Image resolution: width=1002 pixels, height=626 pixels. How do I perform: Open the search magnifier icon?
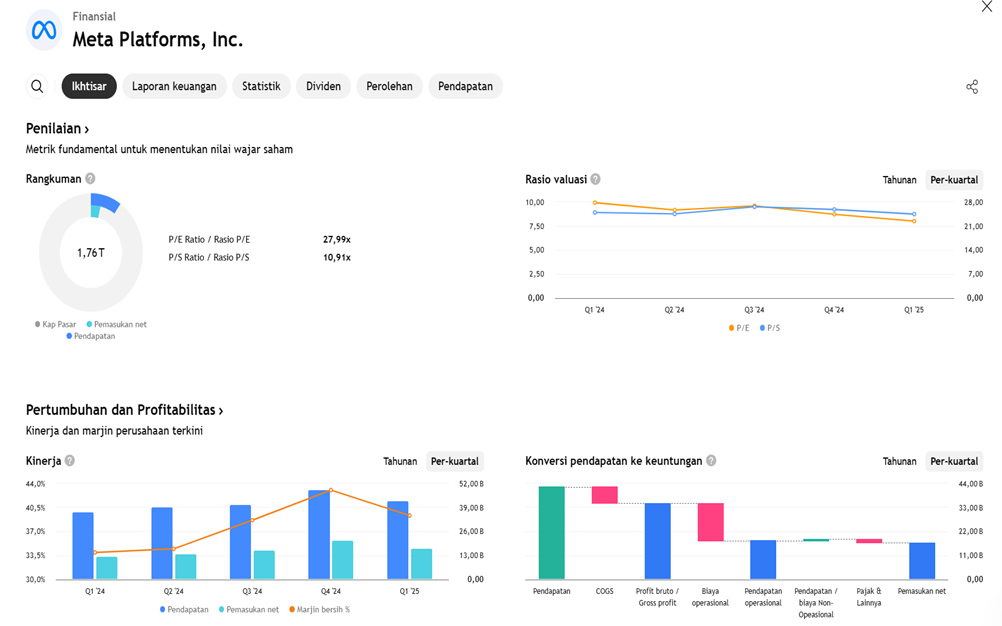[37, 86]
